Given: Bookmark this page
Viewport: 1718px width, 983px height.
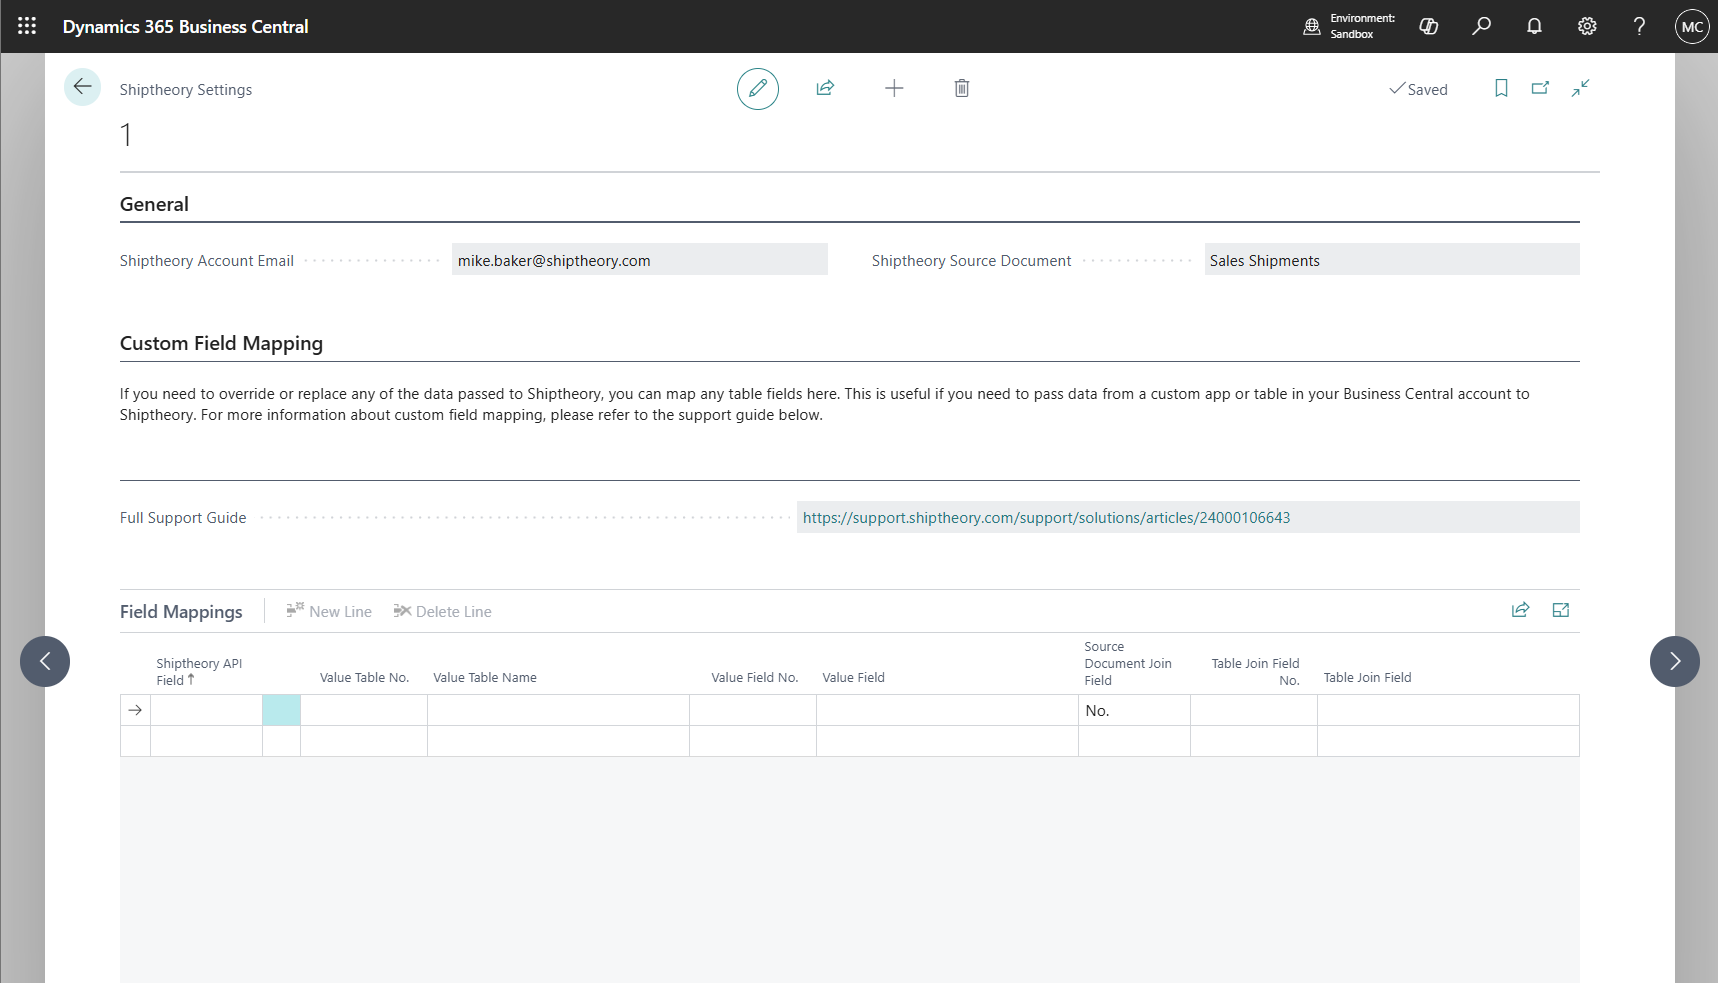Looking at the screenshot, I should coord(1501,88).
